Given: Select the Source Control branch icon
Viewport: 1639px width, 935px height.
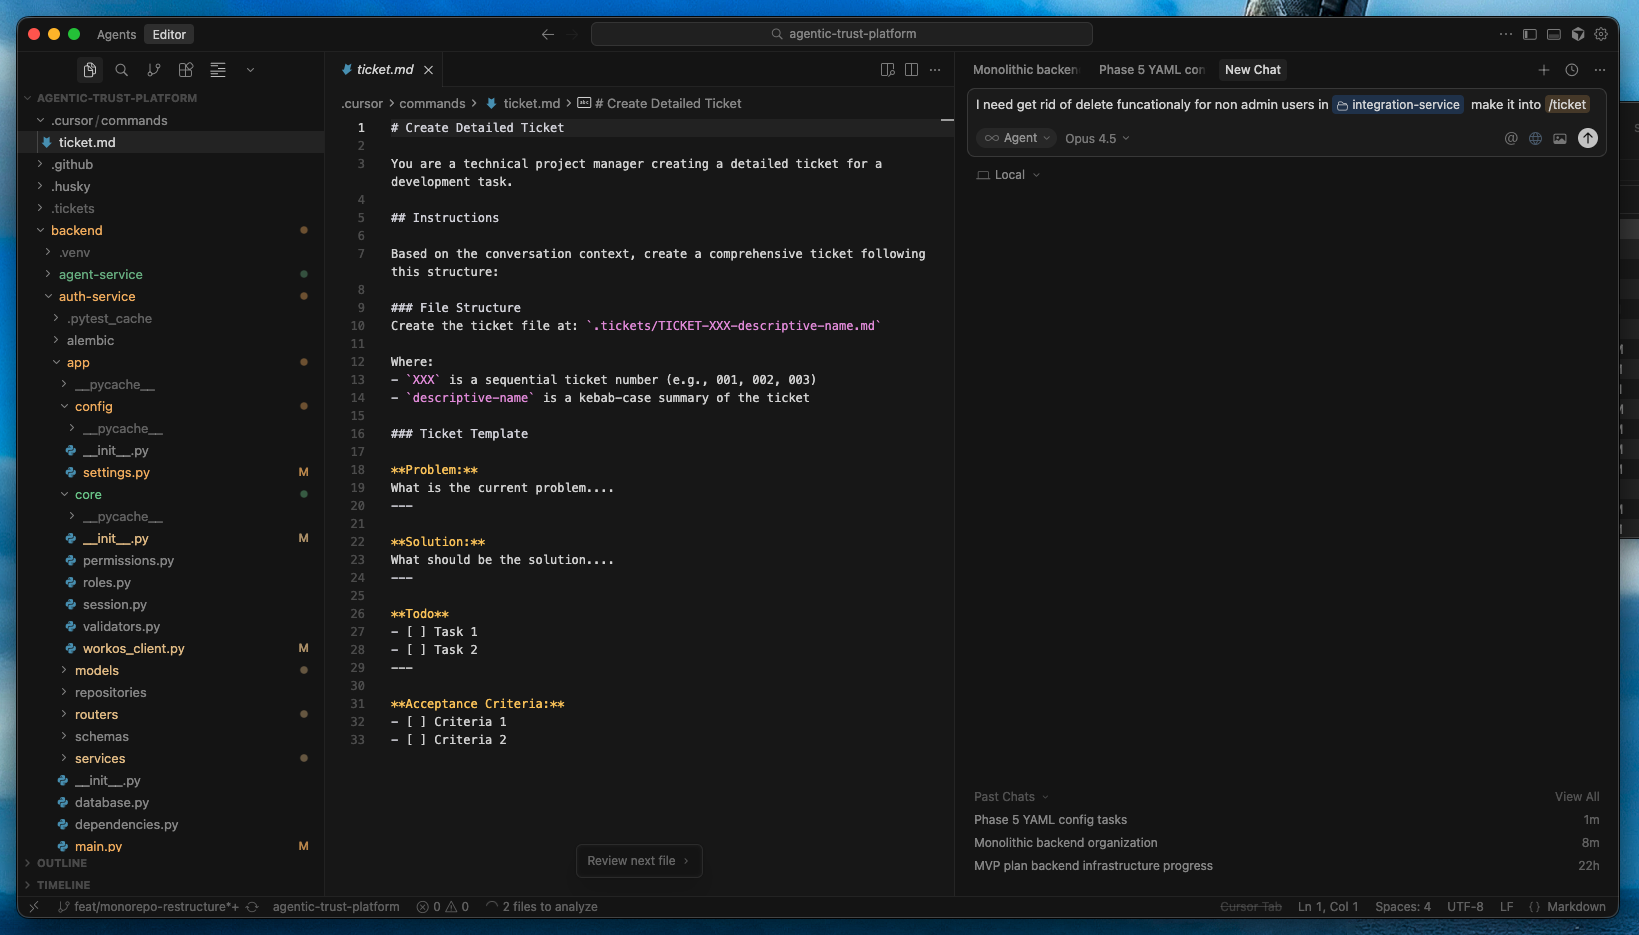Looking at the screenshot, I should 152,70.
